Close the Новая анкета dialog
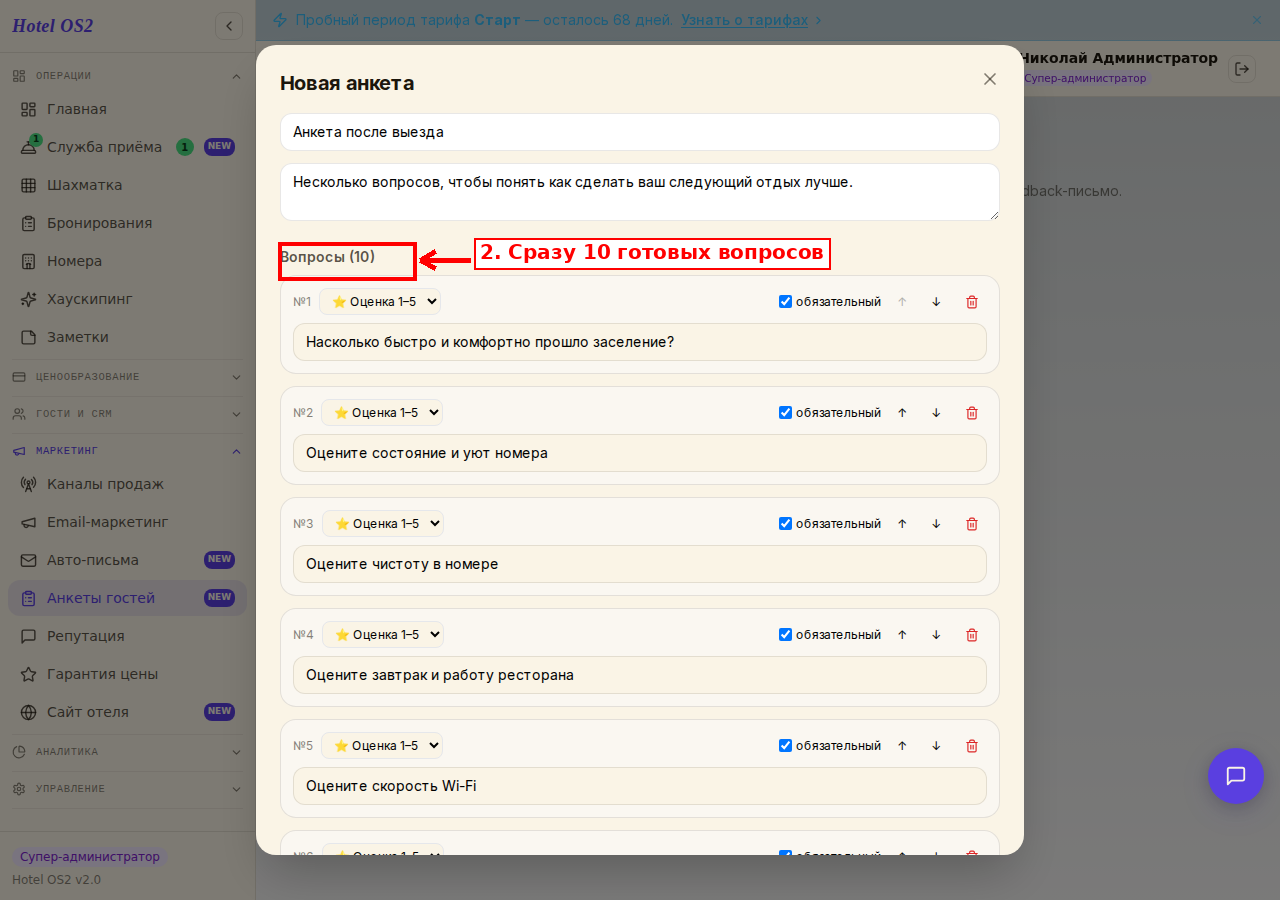 pos(990,79)
